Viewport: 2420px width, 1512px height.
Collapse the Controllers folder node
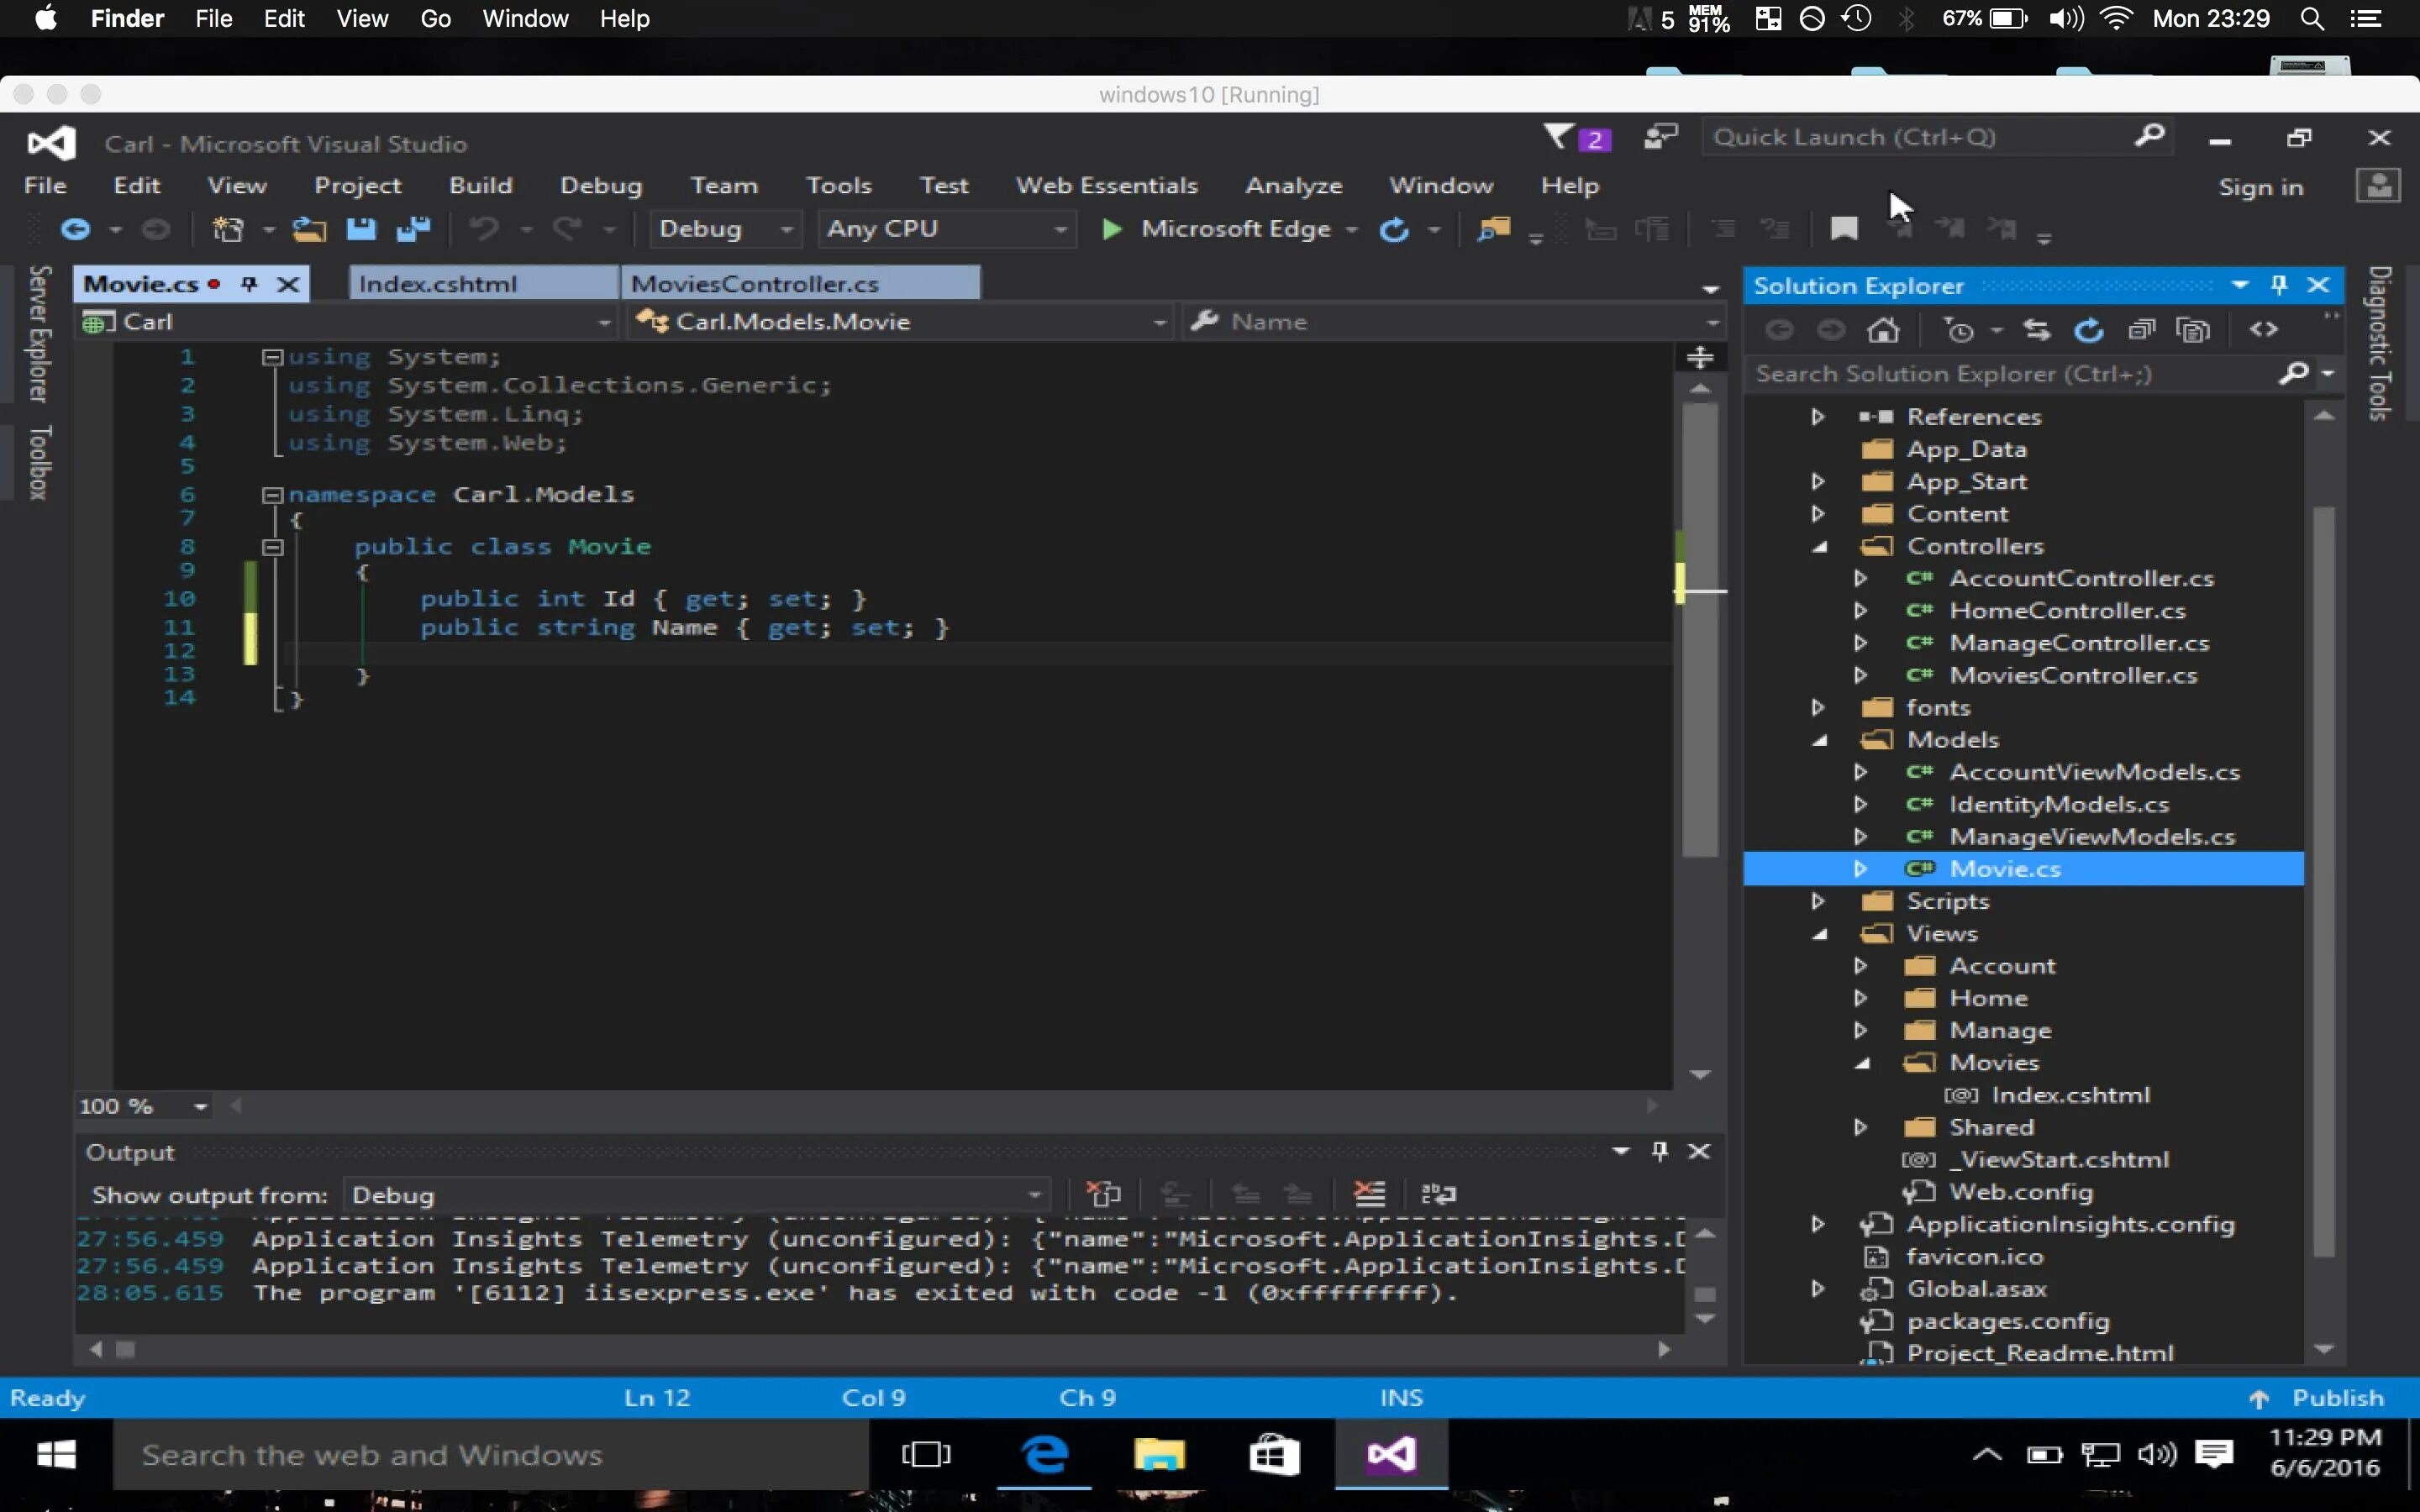tap(1820, 546)
